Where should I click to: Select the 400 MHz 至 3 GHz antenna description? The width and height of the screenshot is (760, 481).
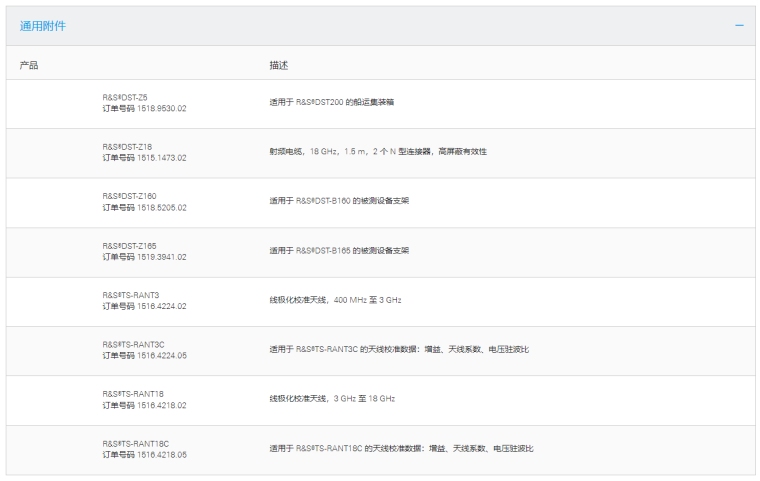[335, 300]
